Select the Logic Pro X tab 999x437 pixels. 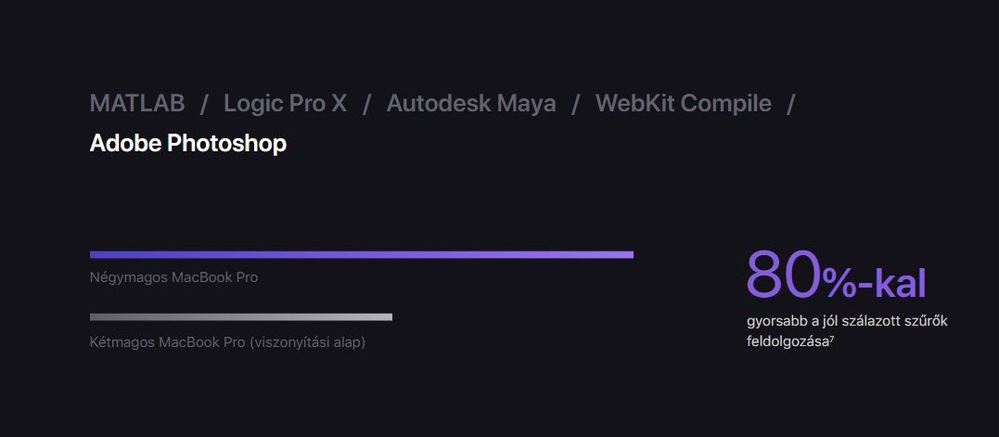point(285,103)
